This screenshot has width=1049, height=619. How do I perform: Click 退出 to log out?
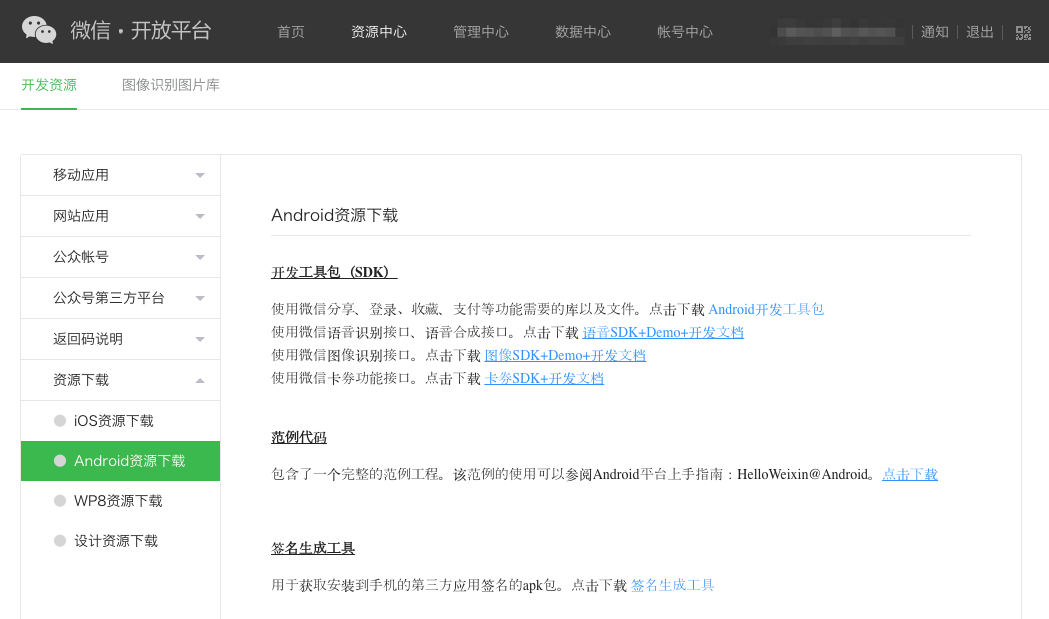click(979, 31)
